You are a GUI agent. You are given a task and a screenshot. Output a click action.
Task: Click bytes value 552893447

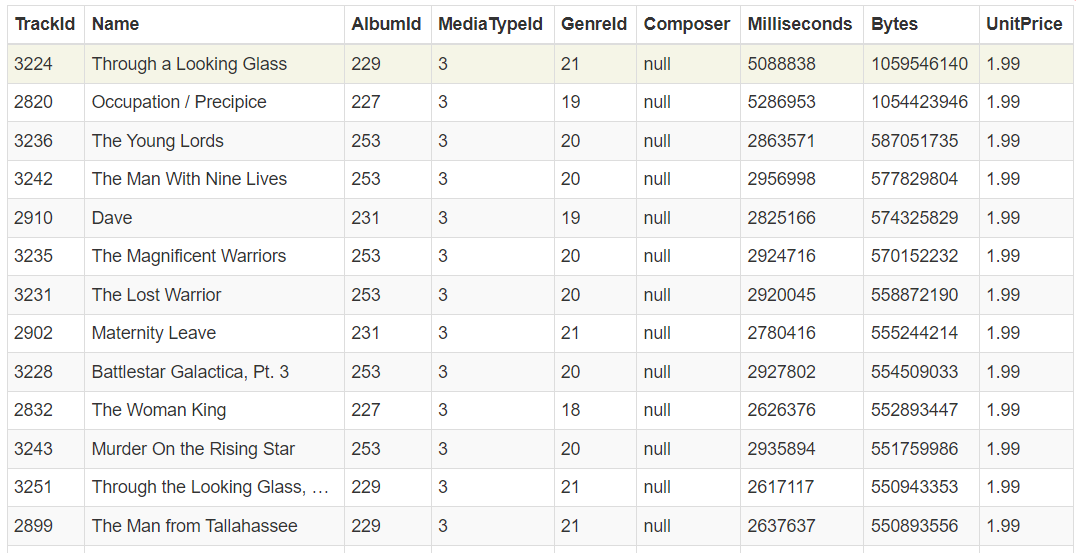(914, 410)
